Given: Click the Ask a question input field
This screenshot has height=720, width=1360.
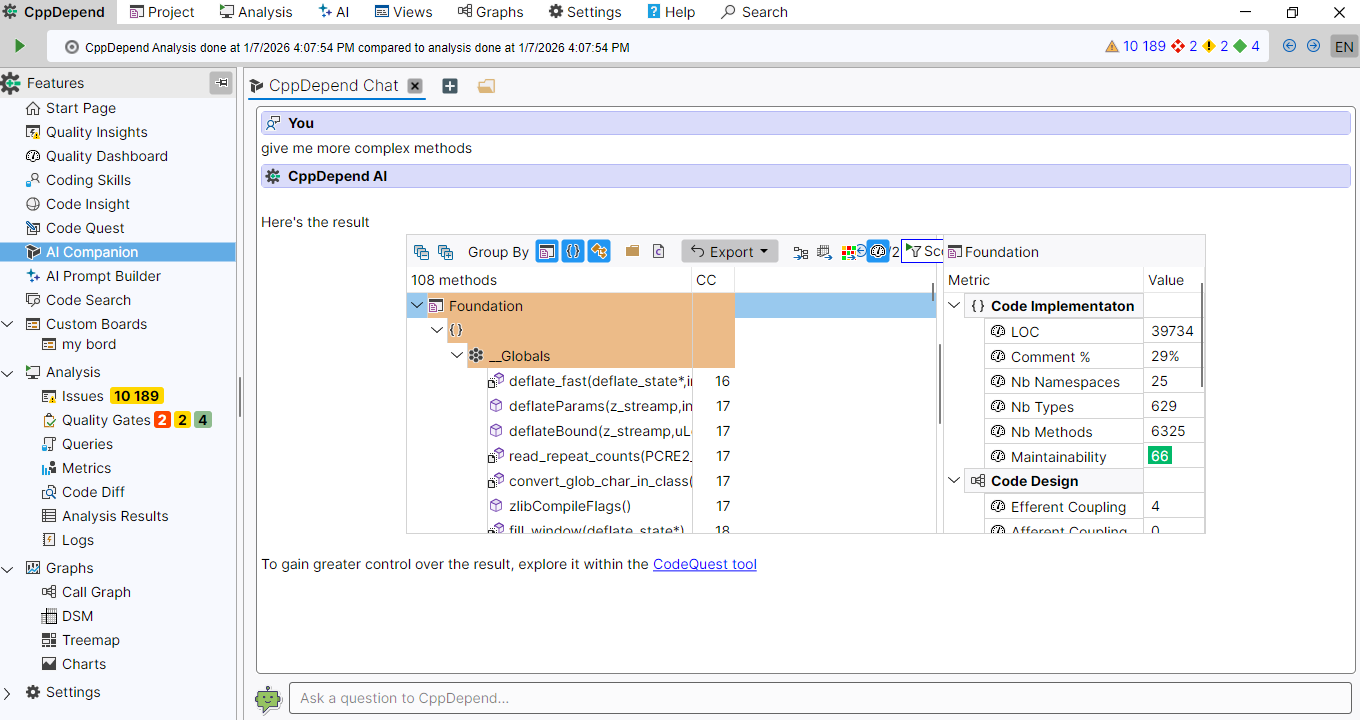Looking at the screenshot, I should [x=820, y=698].
